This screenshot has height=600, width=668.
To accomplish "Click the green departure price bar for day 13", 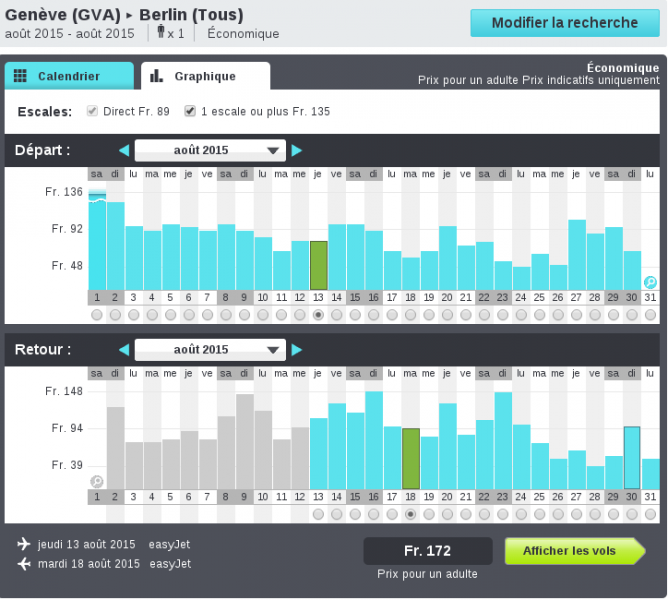I will pos(319,265).
